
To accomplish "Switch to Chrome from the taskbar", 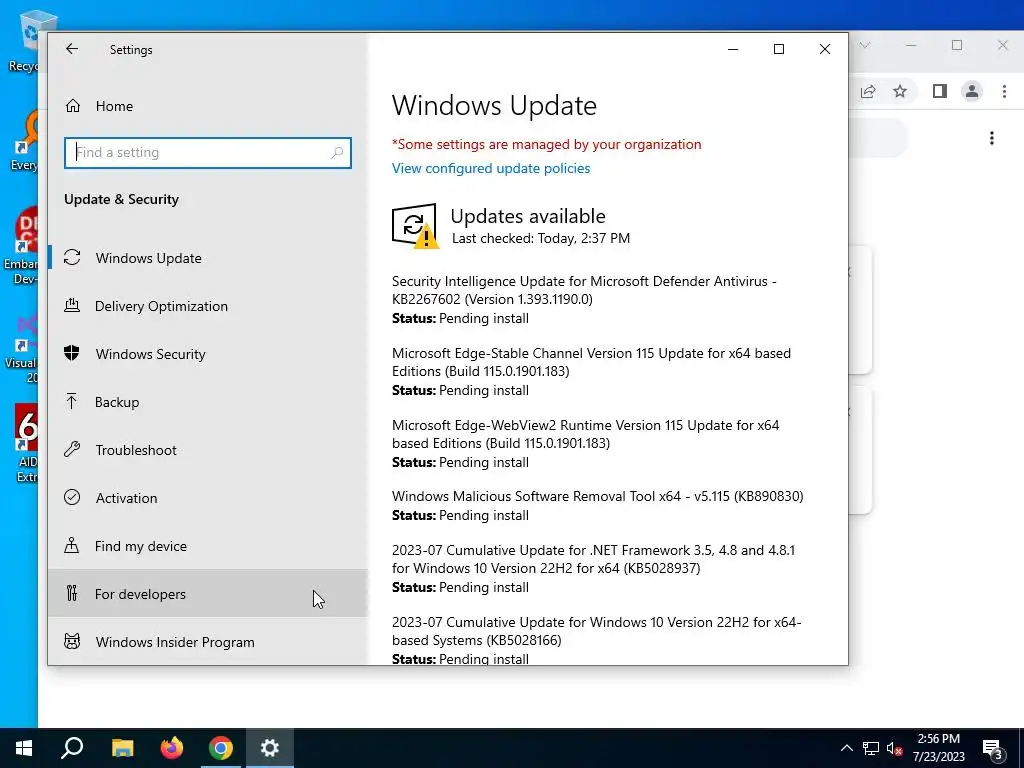I will [221, 748].
